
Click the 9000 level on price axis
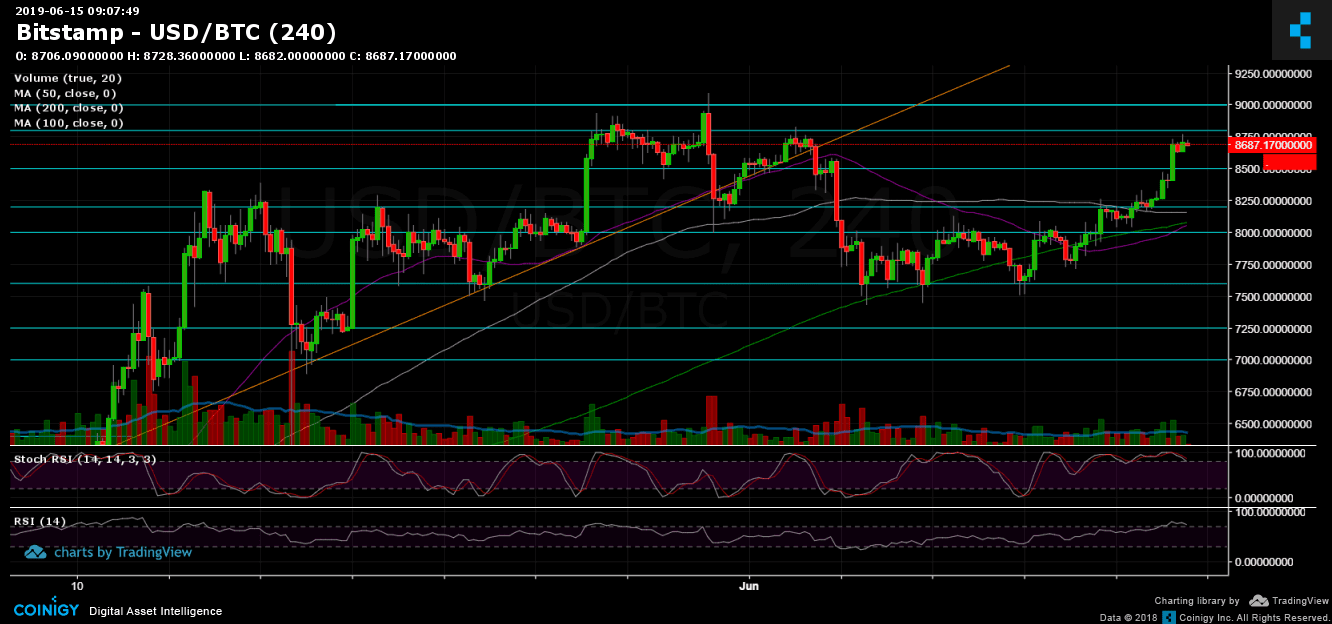click(1272, 105)
